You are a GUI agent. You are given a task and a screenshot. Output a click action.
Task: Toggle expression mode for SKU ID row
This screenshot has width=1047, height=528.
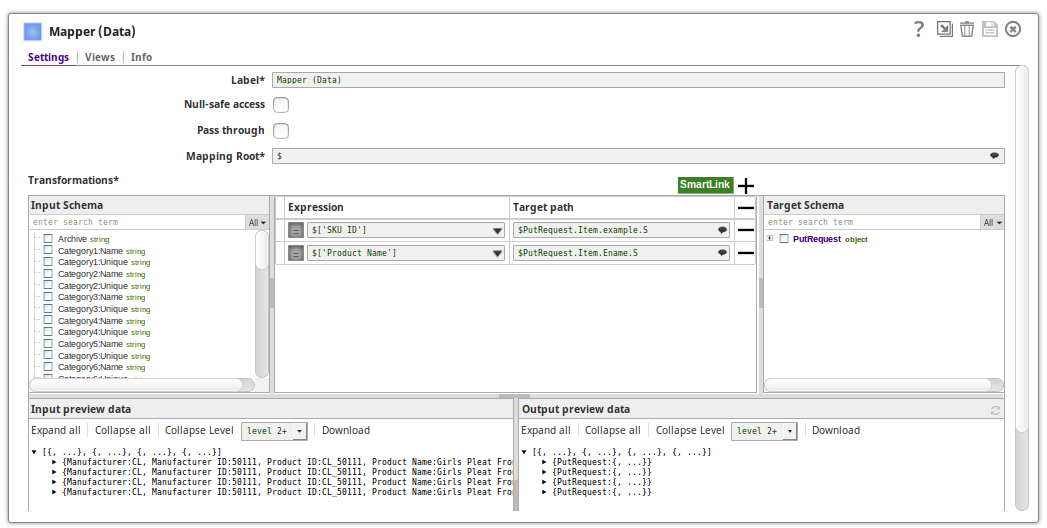tap(296, 230)
